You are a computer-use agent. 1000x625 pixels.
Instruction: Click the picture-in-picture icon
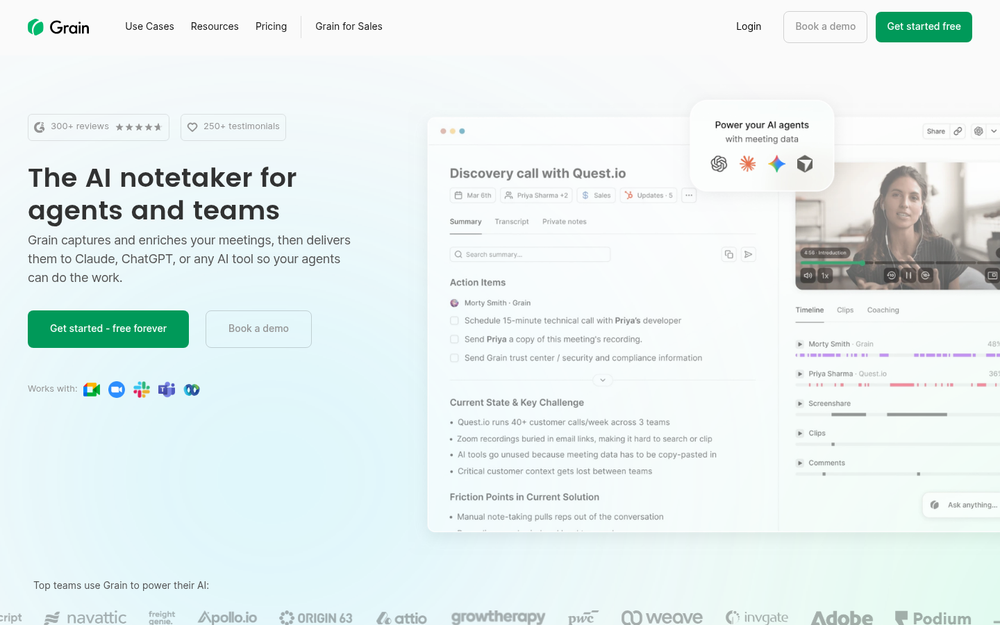[x=992, y=276]
